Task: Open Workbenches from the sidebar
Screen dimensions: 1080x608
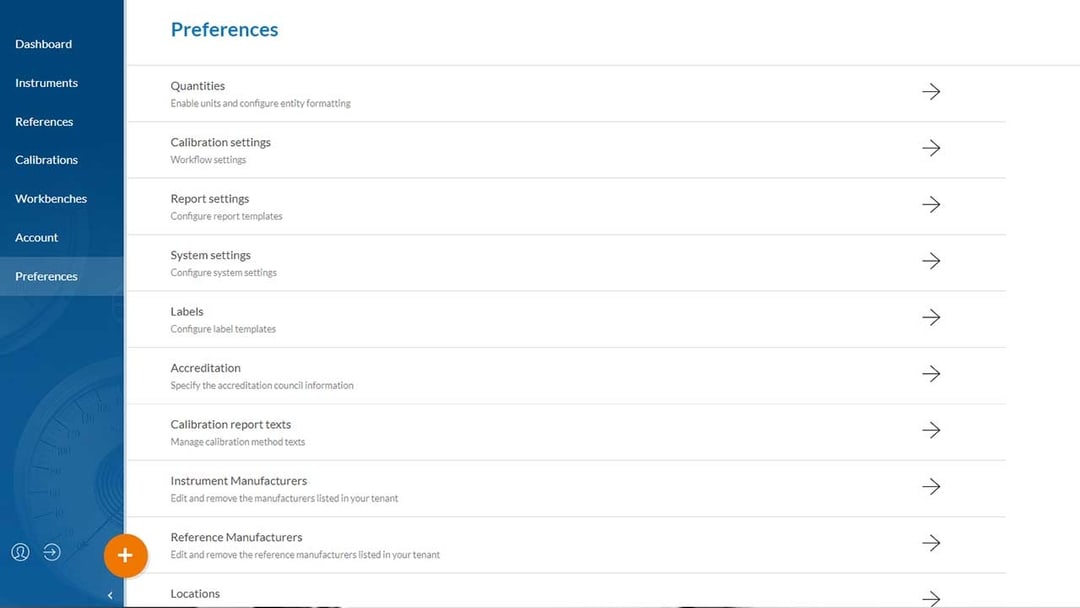Action: pyautogui.click(x=51, y=199)
